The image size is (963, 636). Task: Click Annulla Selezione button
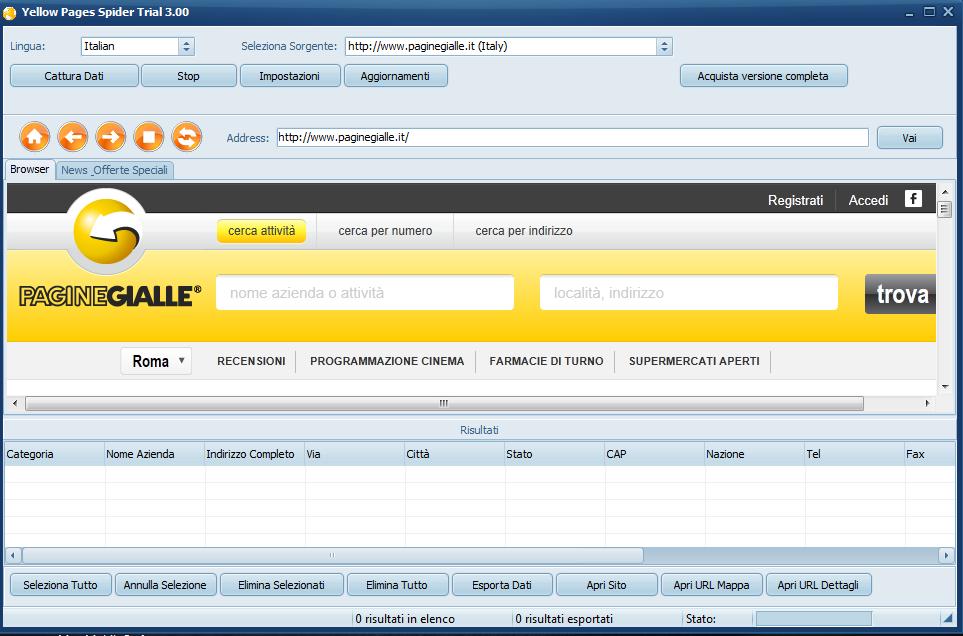(165, 585)
